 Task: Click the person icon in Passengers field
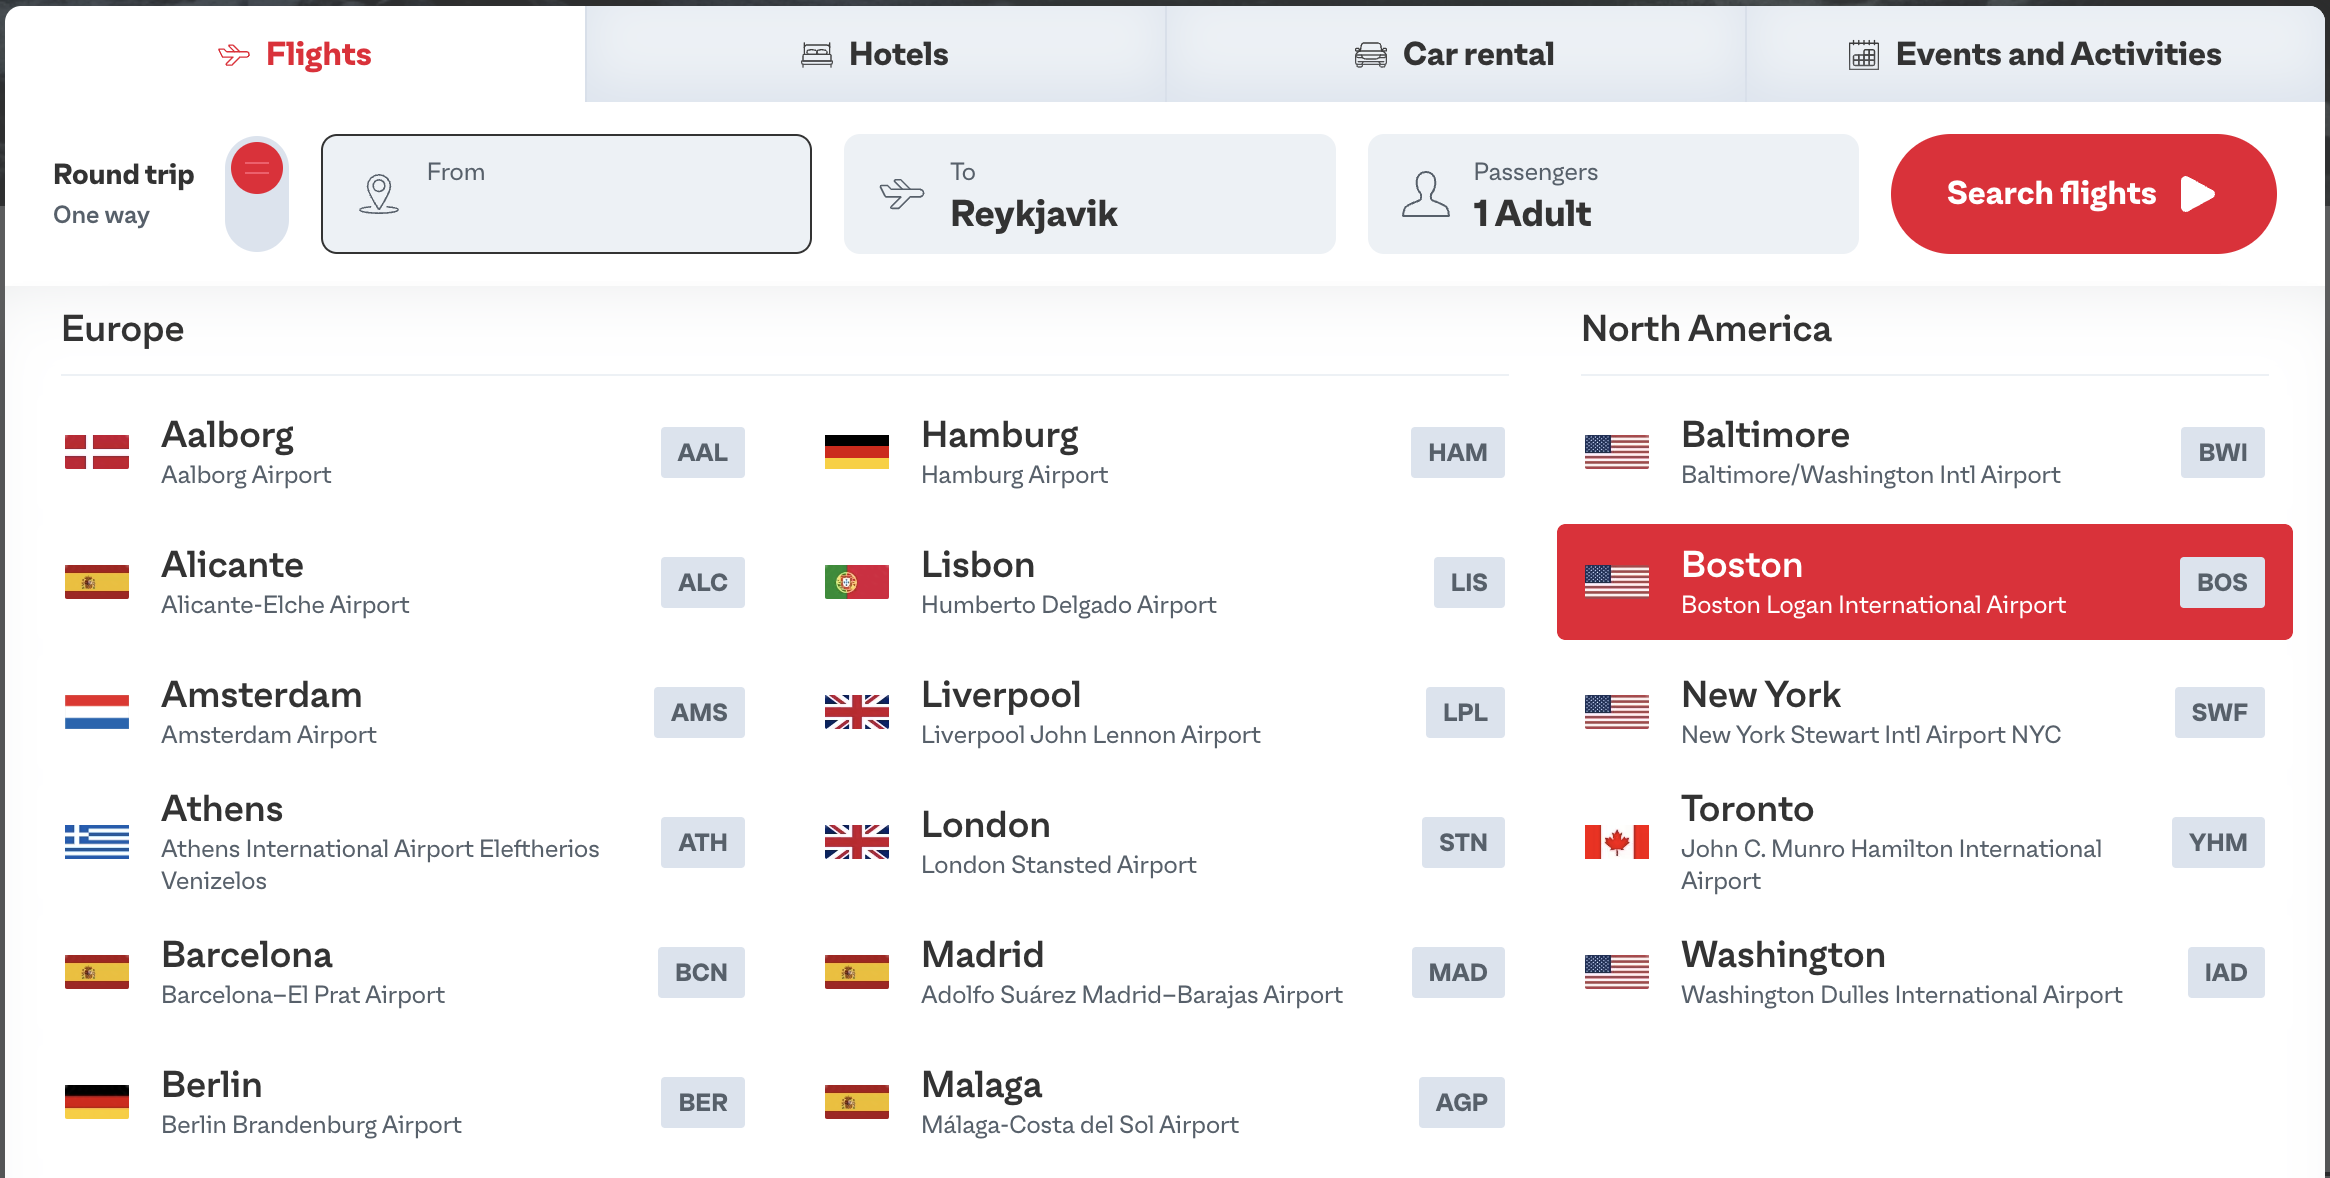1426,194
